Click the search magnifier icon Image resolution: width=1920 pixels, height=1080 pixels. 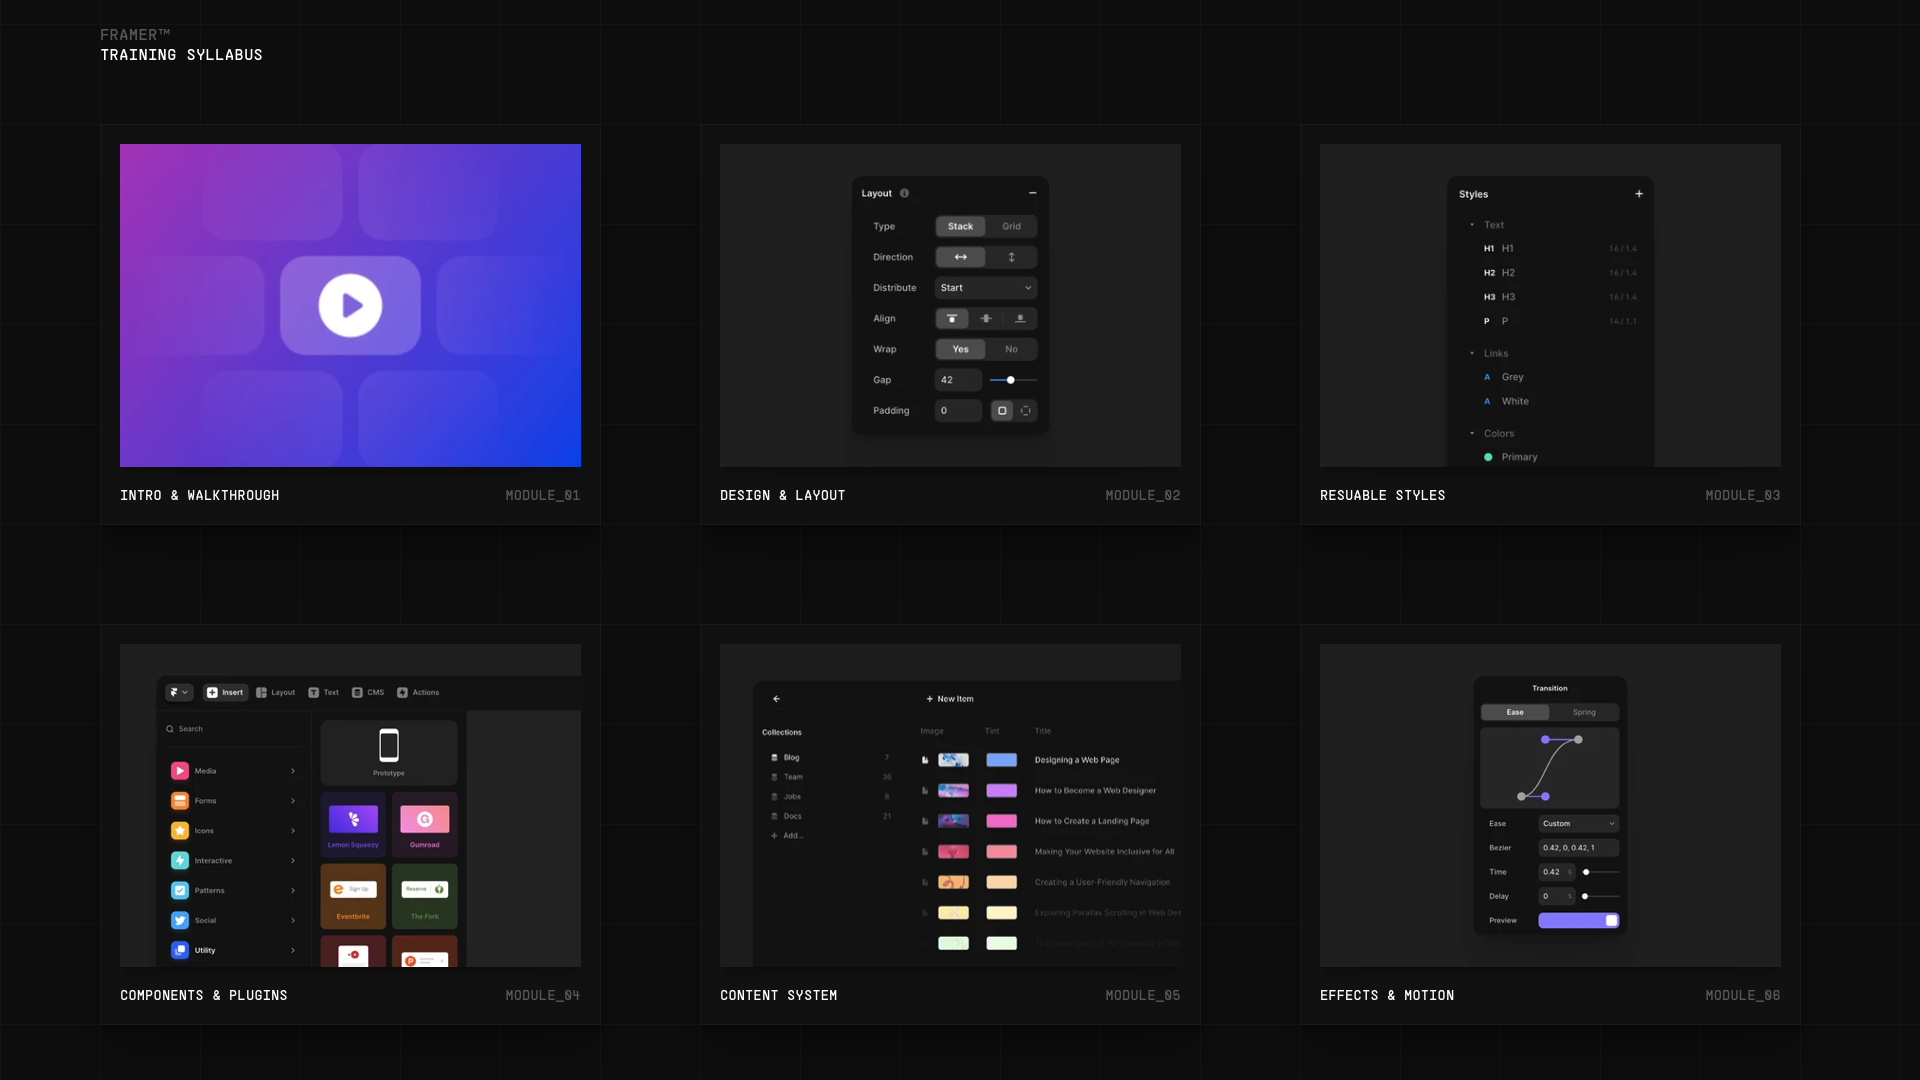coord(170,729)
